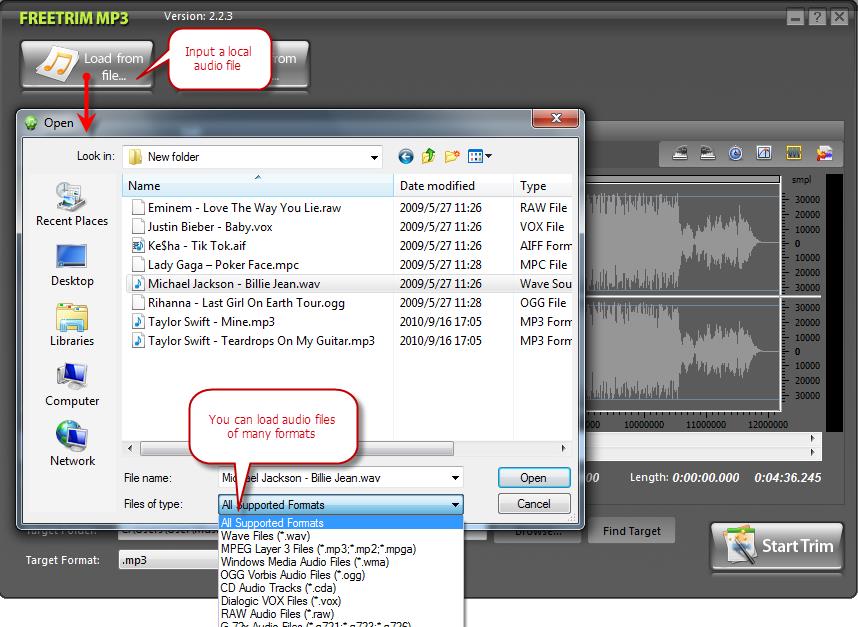Click the first scanner-like icon in waveform toolbar
The width and height of the screenshot is (858, 627).
point(679,153)
